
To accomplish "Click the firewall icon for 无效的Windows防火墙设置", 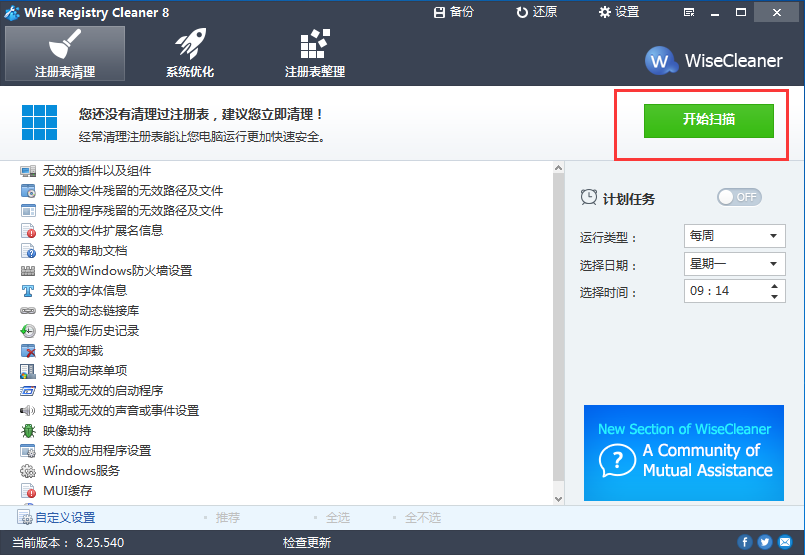I will tap(28, 271).
